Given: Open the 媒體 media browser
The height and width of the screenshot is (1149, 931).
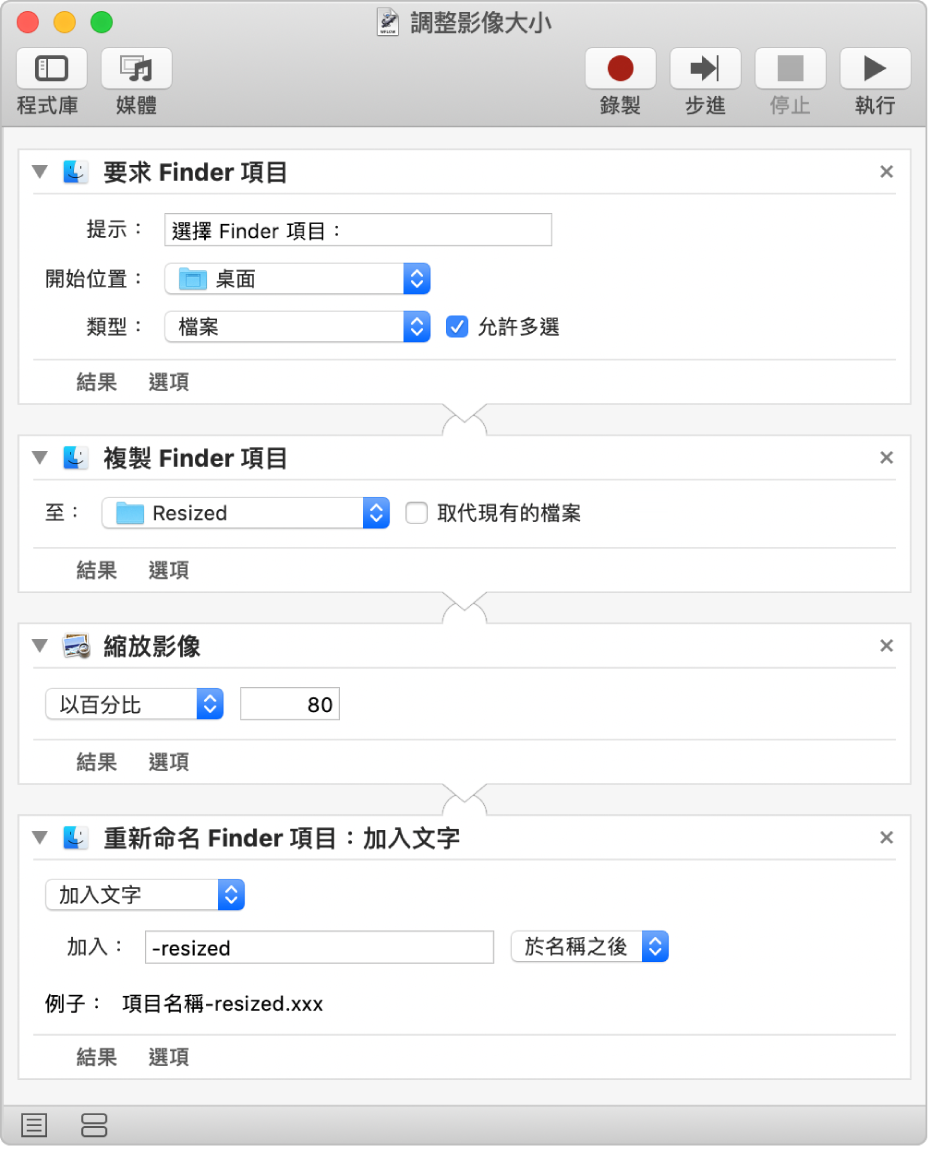Looking at the screenshot, I should 136,69.
